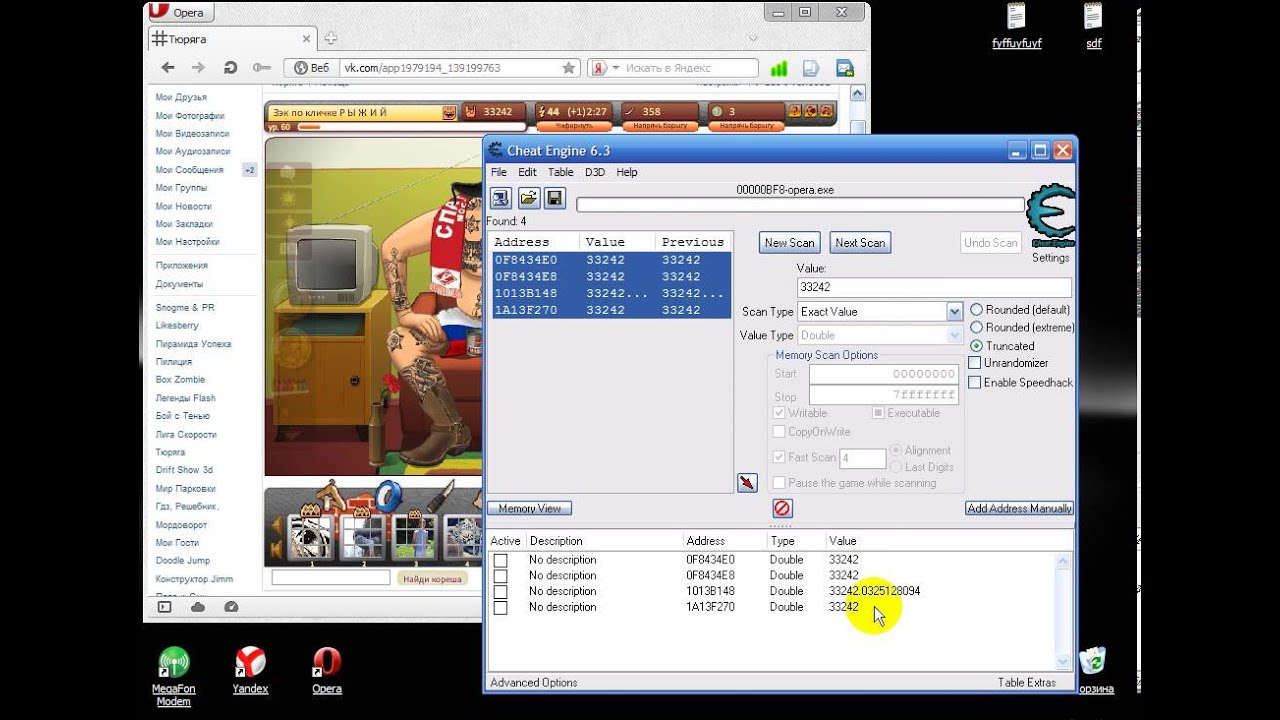Select Rounded (extreme) radio button

pos(977,327)
